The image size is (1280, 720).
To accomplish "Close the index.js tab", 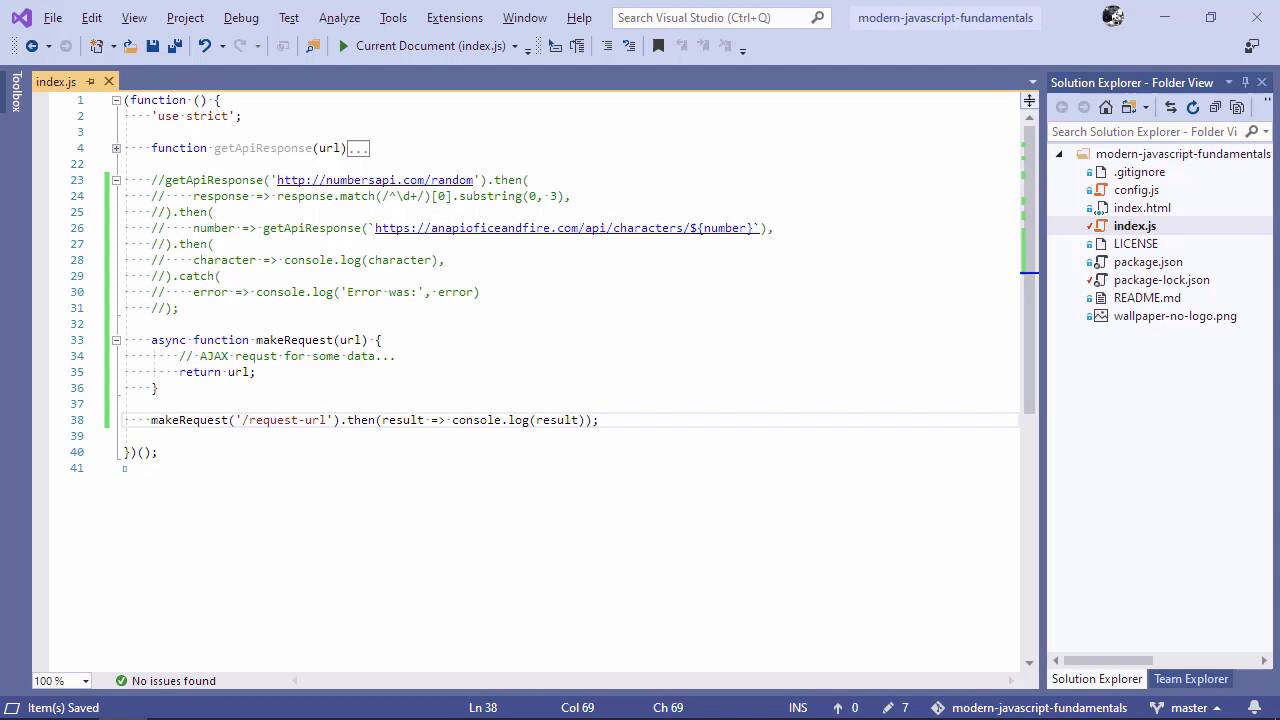I will pos(109,82).
